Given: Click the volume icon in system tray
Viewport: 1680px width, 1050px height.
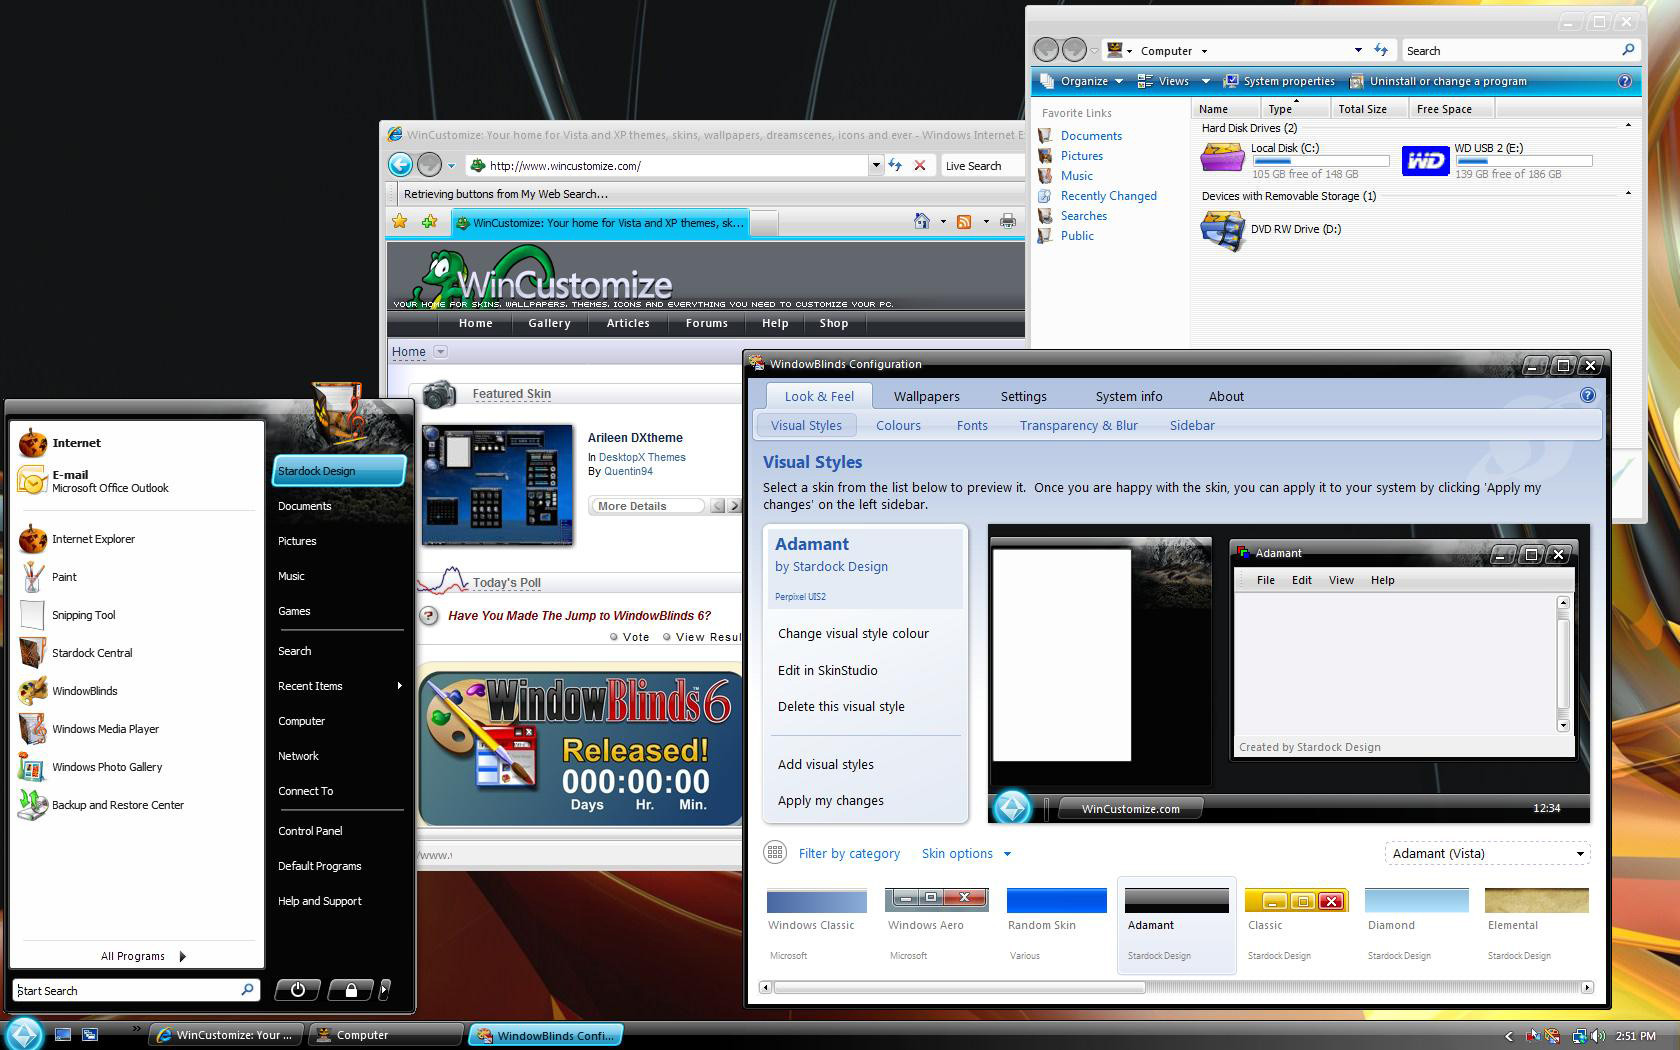Looking at the screenshot, I should coord(1598,1036).
